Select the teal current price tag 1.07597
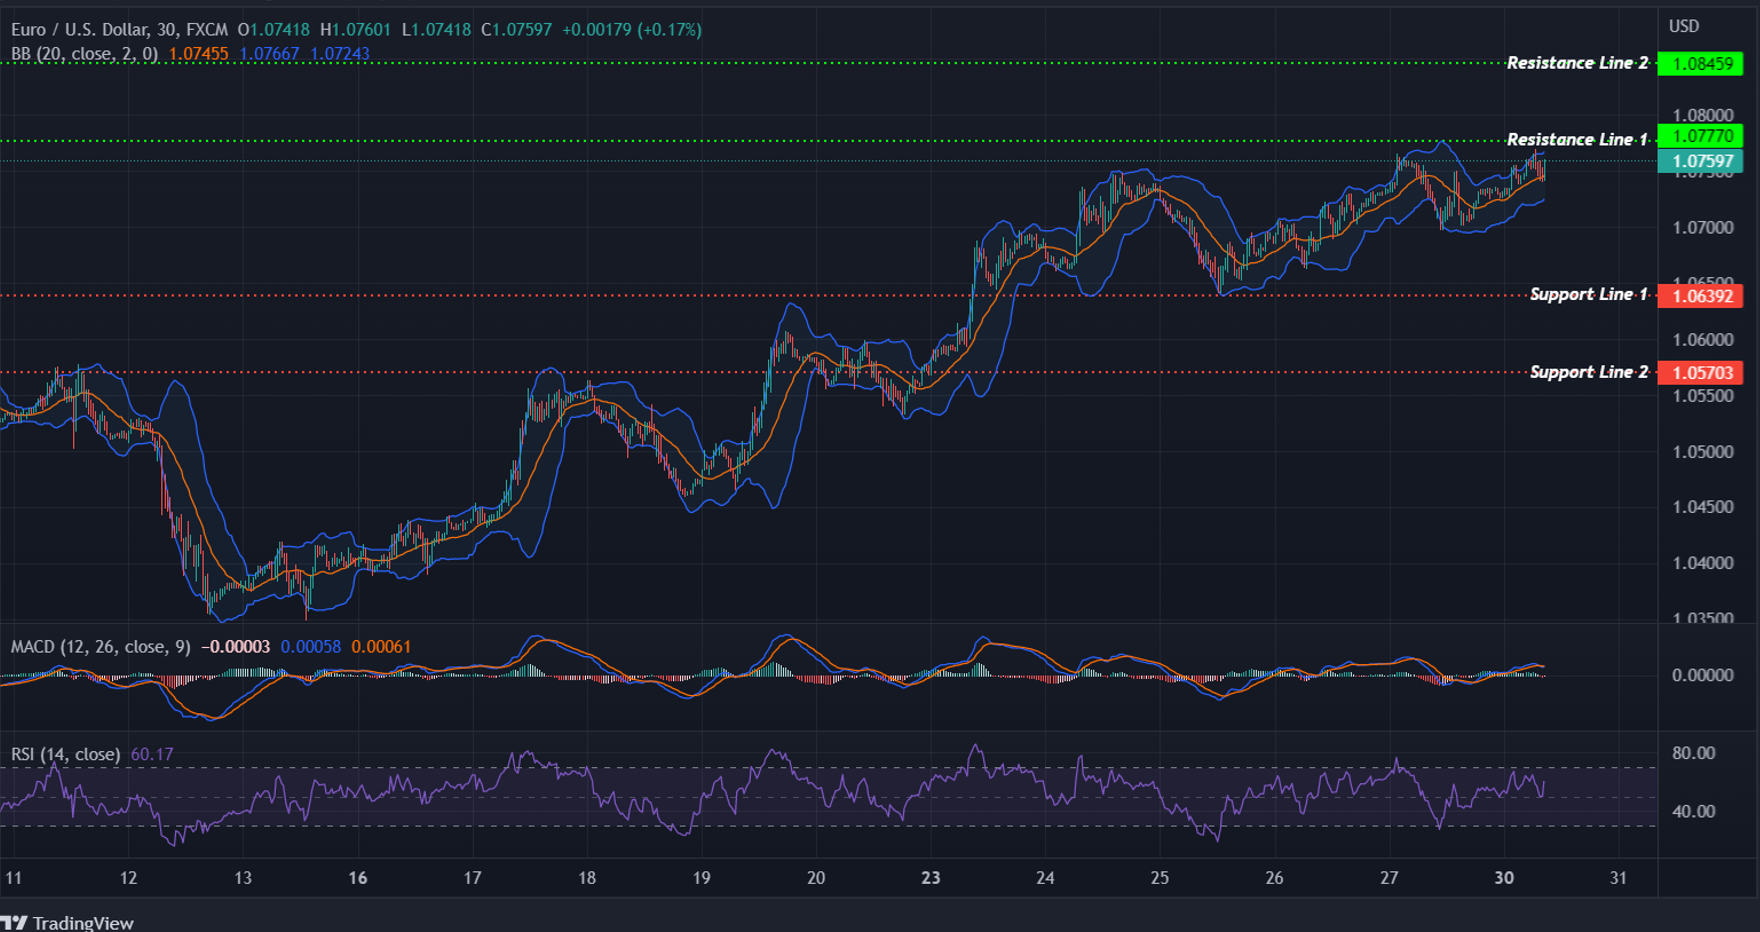This screenshot has width=1760, height=932. [1700, 161]
